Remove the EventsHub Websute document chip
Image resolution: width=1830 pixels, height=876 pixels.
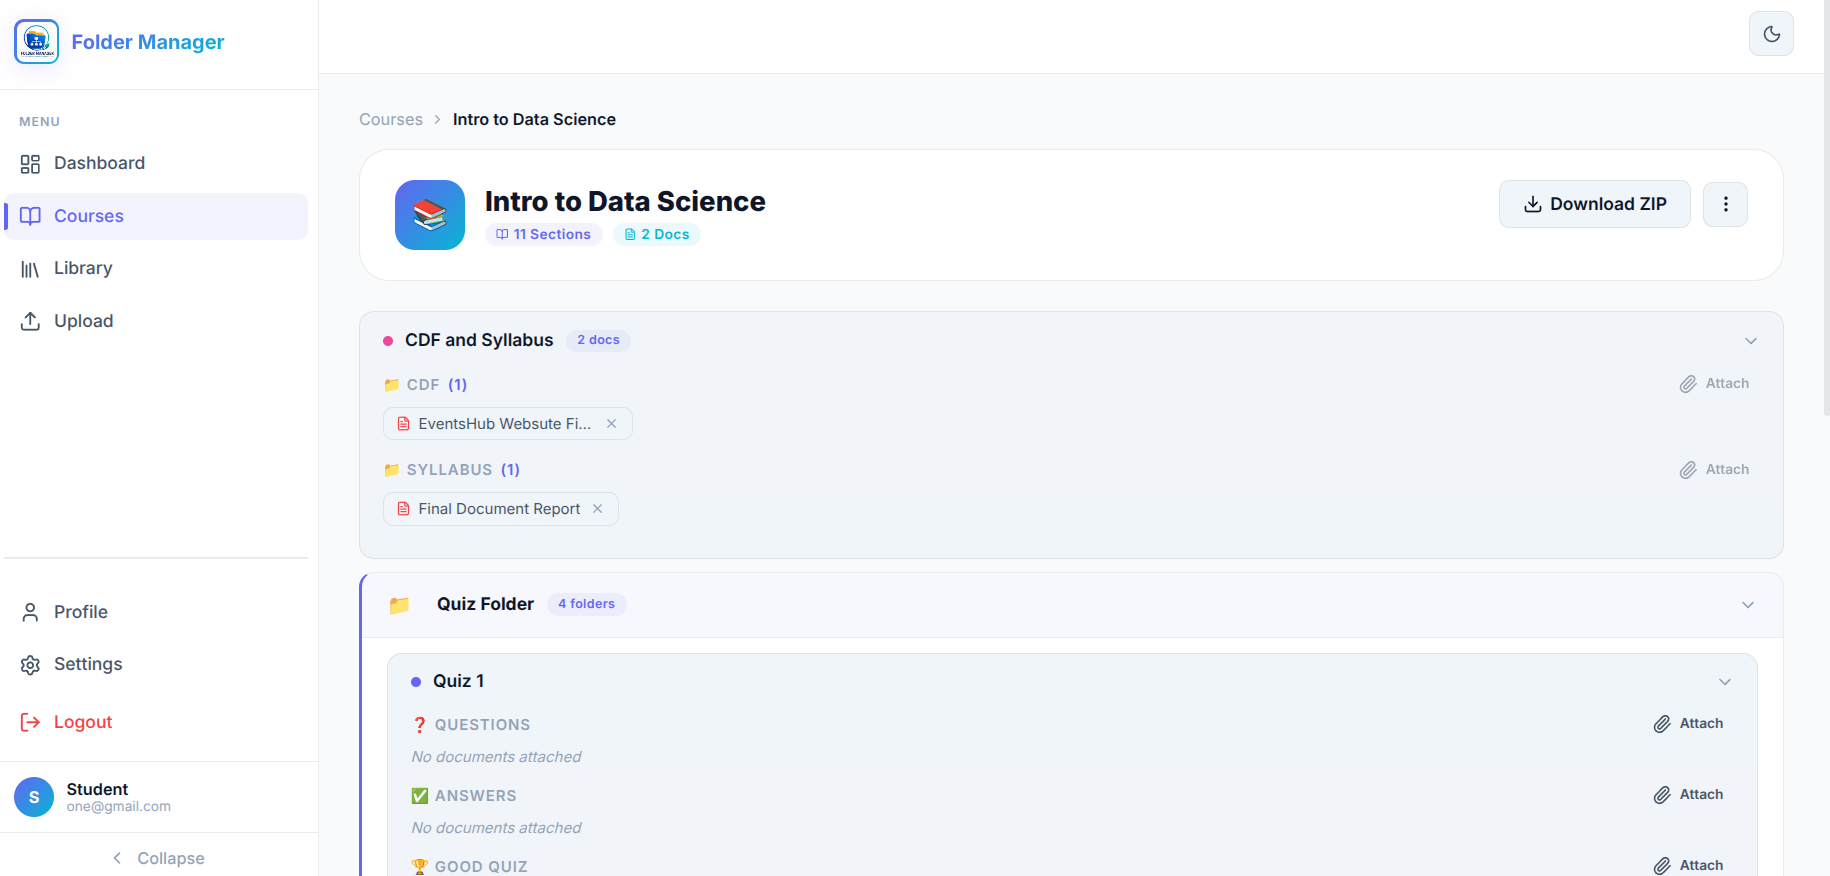[x=611, y=424]
